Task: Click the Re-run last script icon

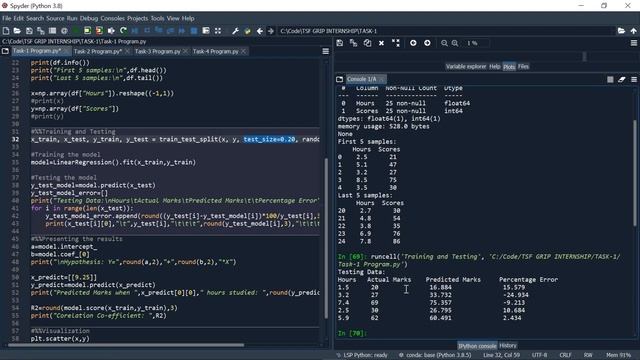Action: (x=123, y=31)
